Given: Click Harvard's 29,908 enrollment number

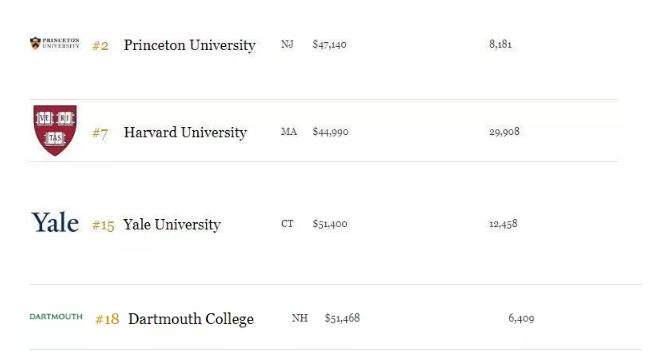Looking at the screenshot, I should (x=504, y=131).
